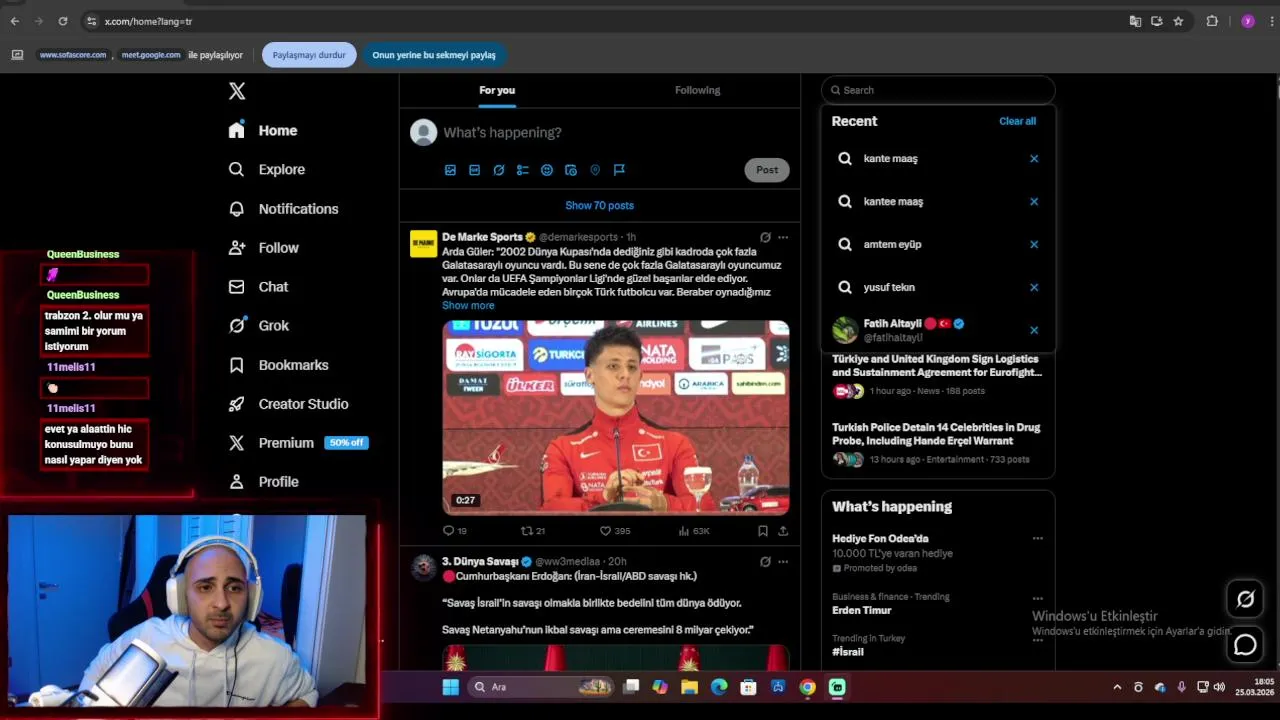This screenshot has width=1280, height=720.
Task: Bookmark this page with star icon
Action: (x=1178, y=21)
